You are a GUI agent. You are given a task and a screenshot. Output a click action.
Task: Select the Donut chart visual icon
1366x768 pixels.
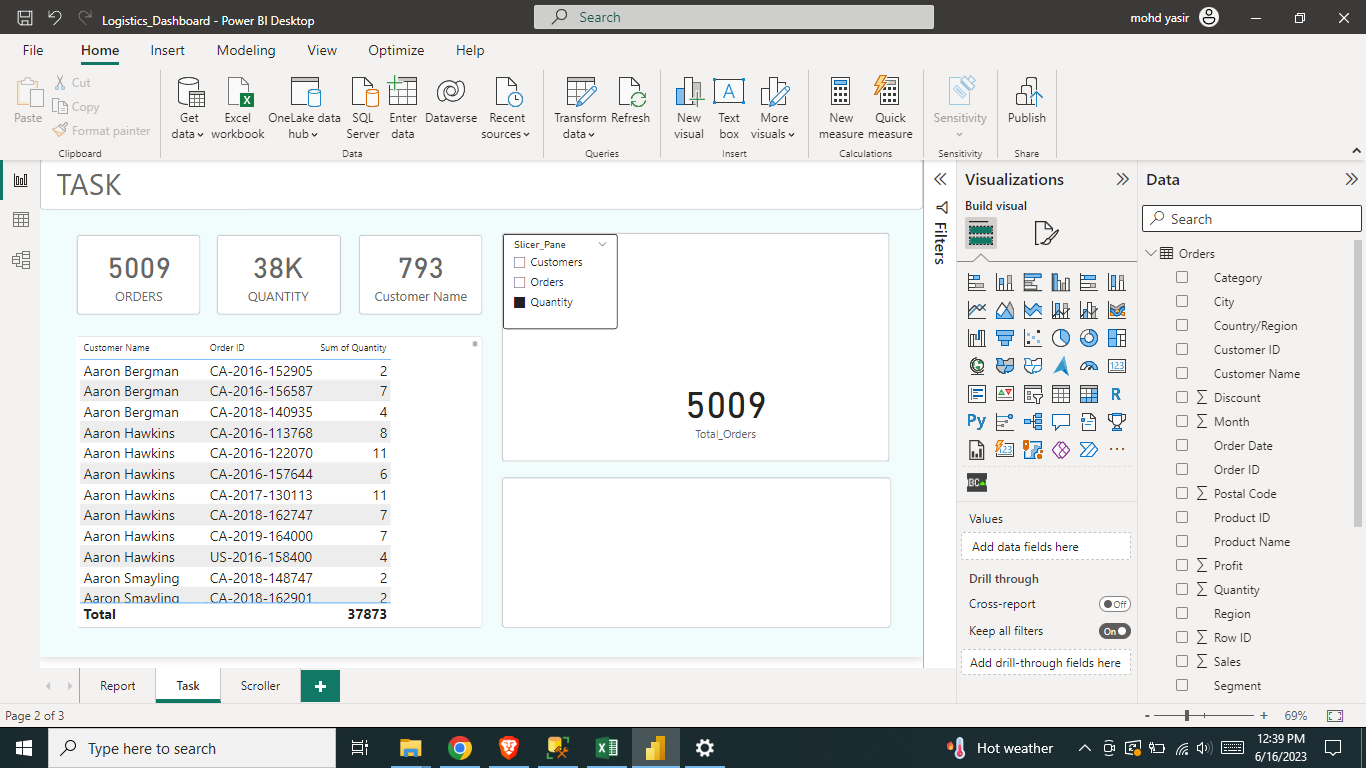1089,338
